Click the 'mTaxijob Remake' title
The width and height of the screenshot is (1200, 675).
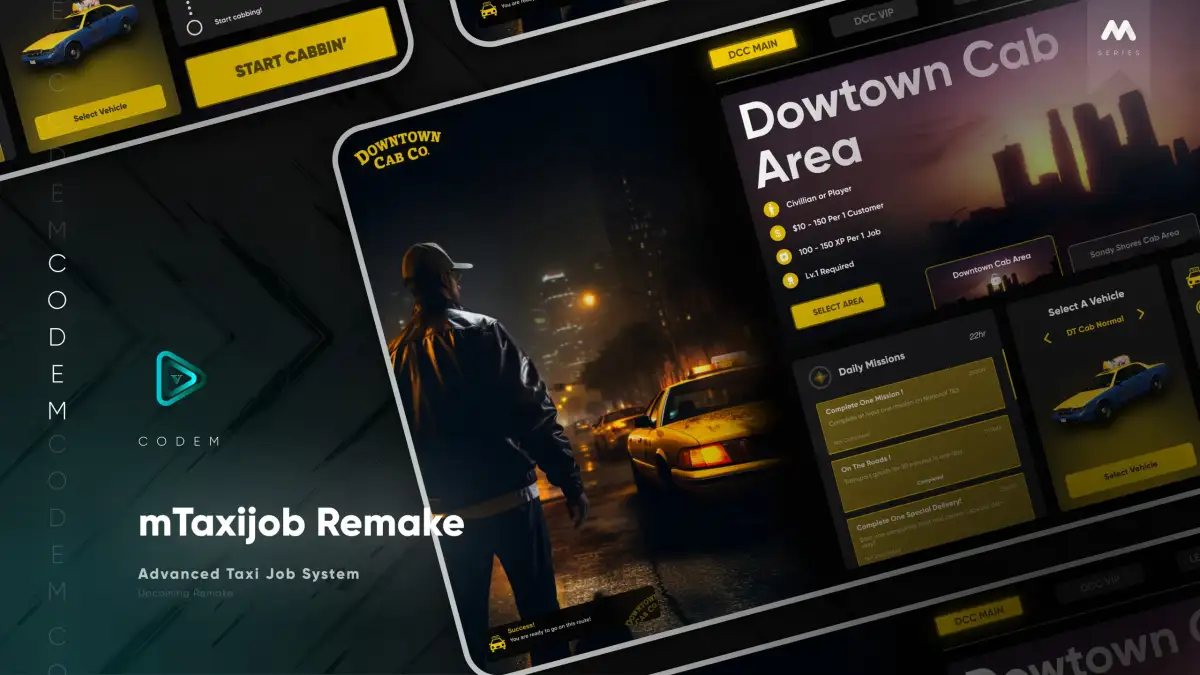click(301, 522)
